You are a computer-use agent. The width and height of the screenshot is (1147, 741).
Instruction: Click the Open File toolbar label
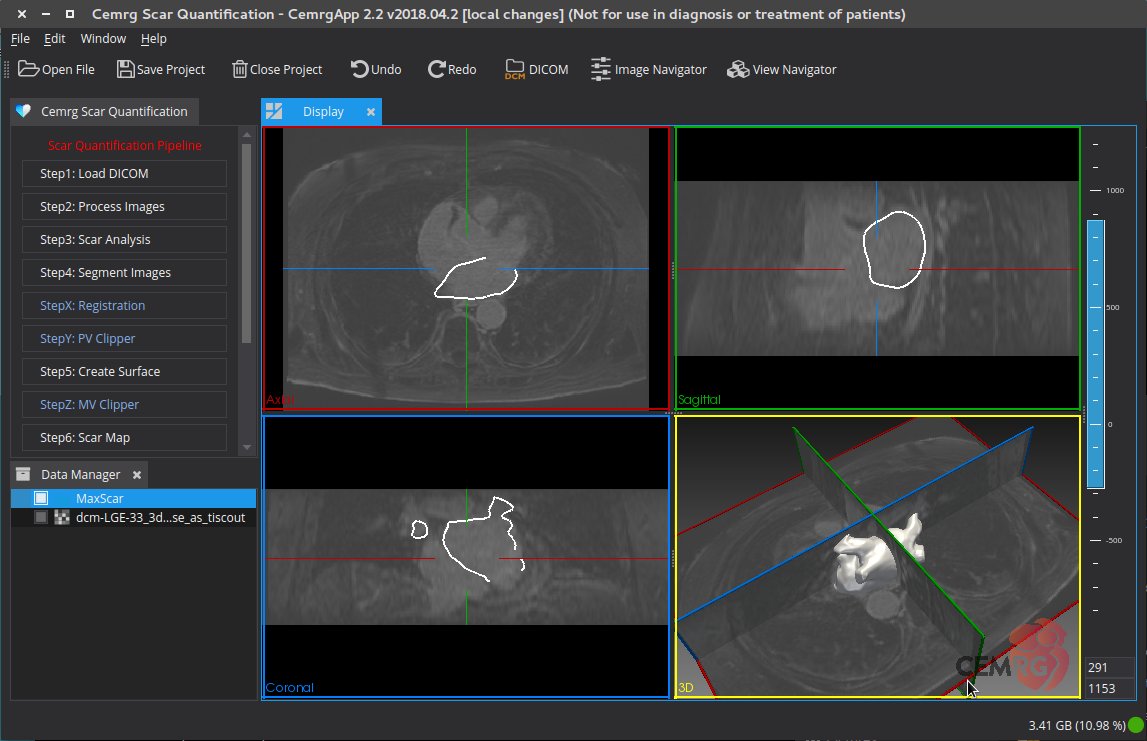68,69
